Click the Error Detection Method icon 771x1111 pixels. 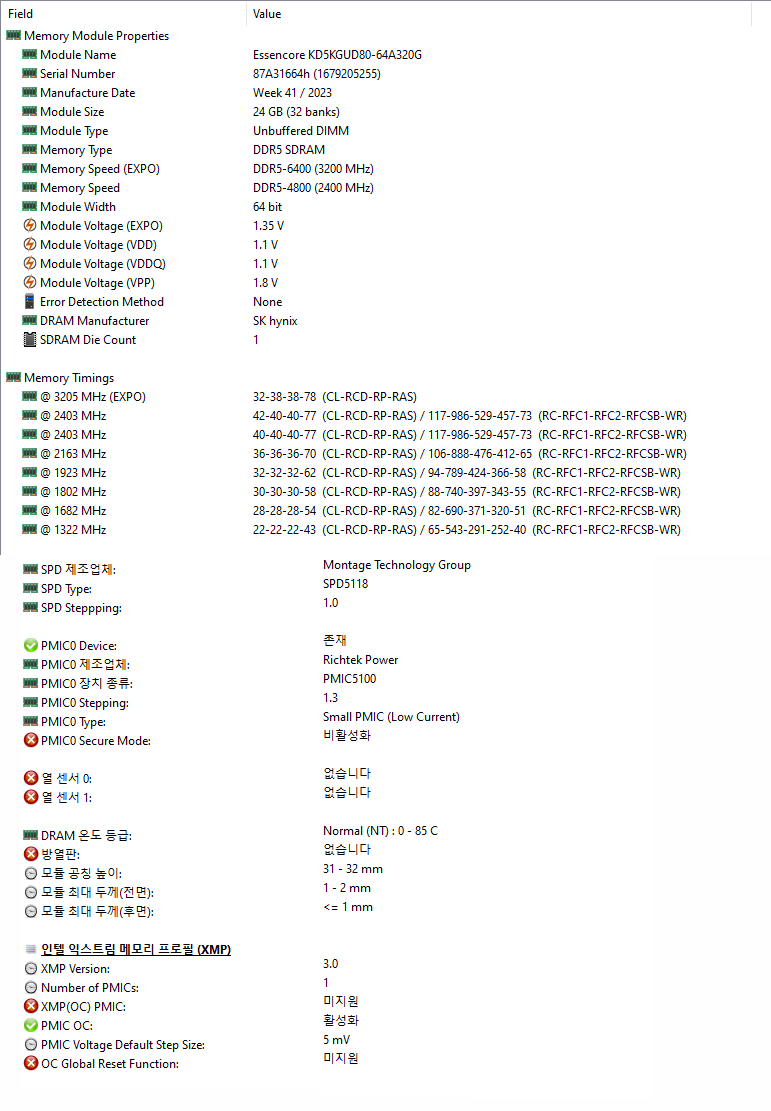(x=30, y=301)
